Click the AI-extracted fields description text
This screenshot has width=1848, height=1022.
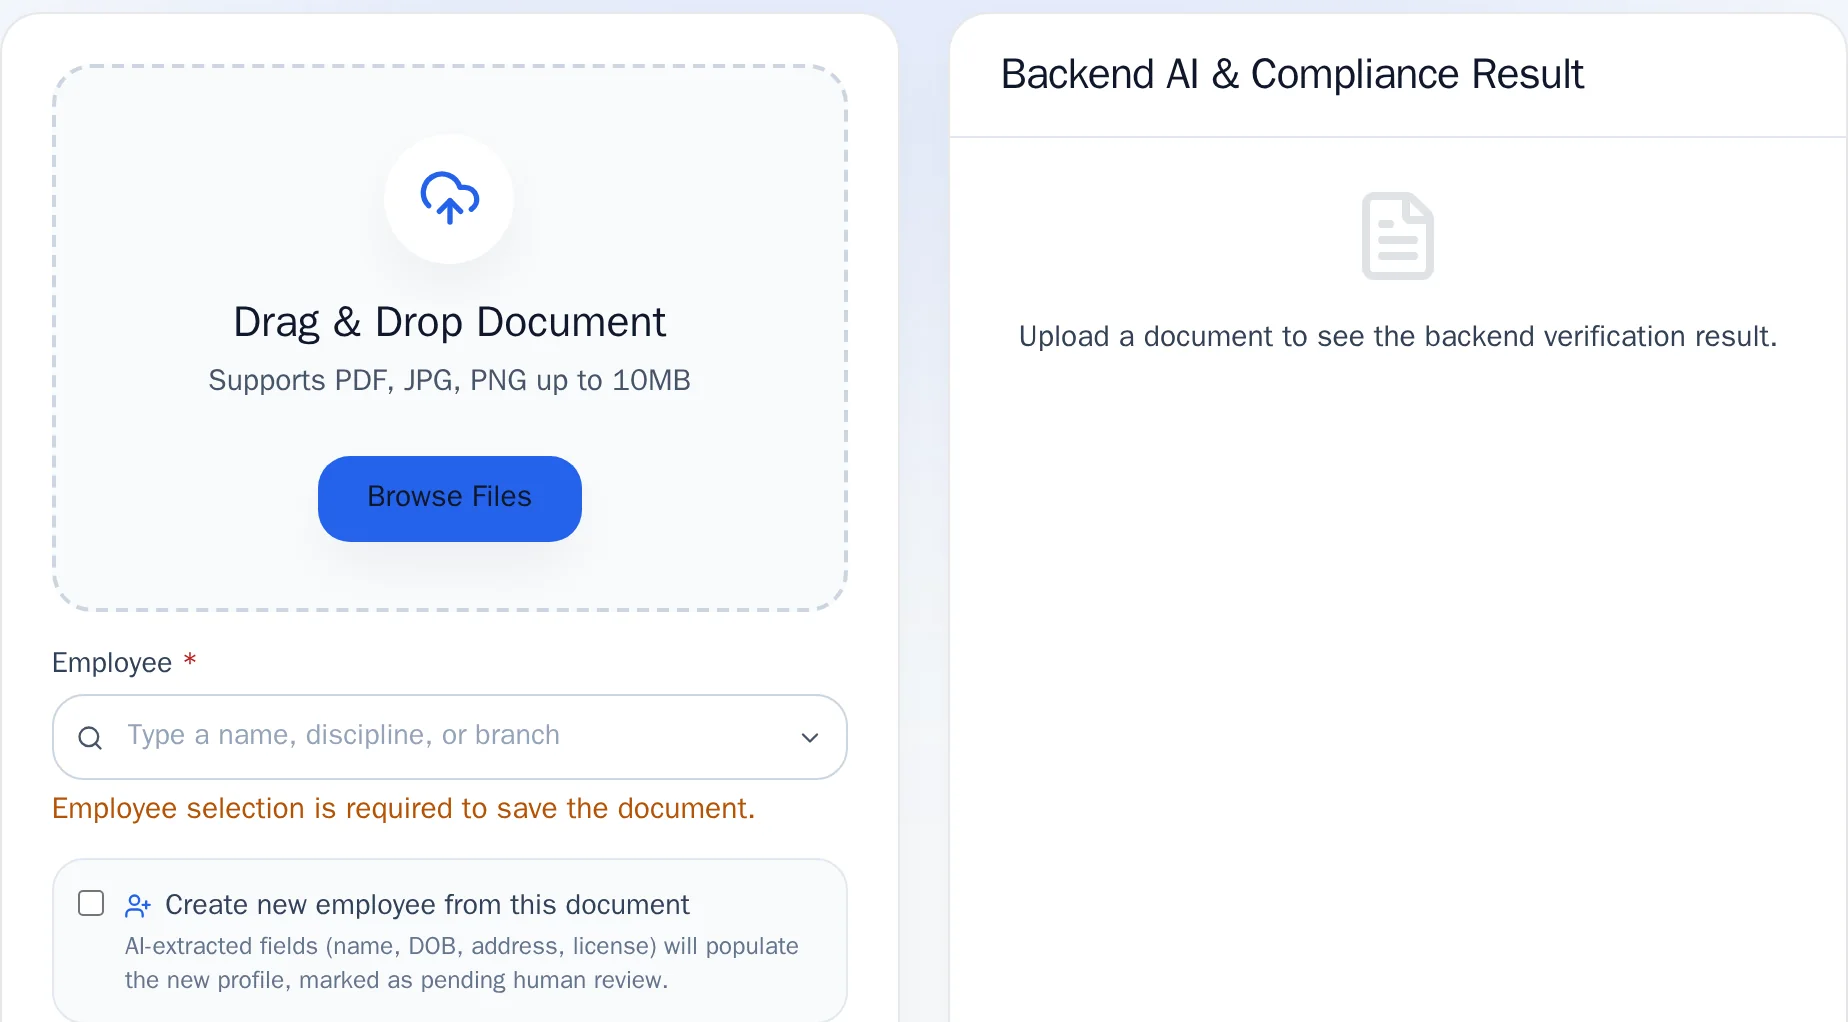(462, 963)
